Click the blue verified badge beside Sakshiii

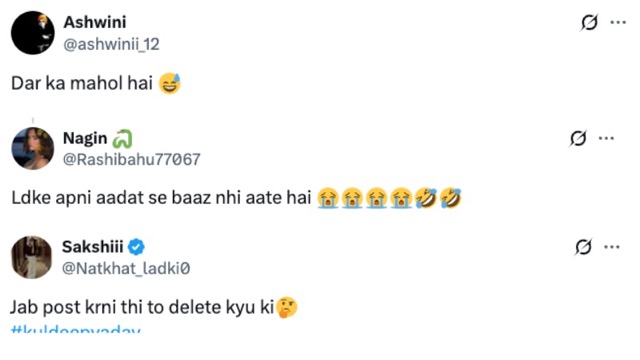(x=136, y=247)
